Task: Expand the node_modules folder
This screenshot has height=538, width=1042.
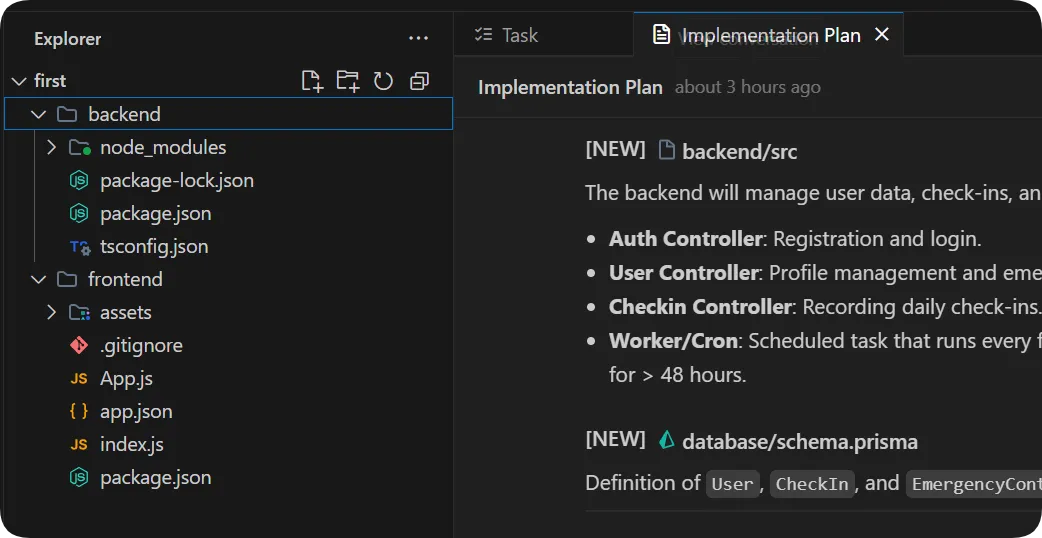Action: pos(52,148)
